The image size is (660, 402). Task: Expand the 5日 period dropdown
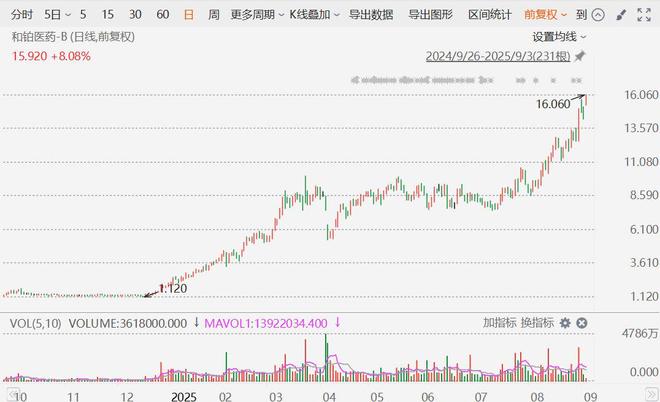[x=58, y=15]
